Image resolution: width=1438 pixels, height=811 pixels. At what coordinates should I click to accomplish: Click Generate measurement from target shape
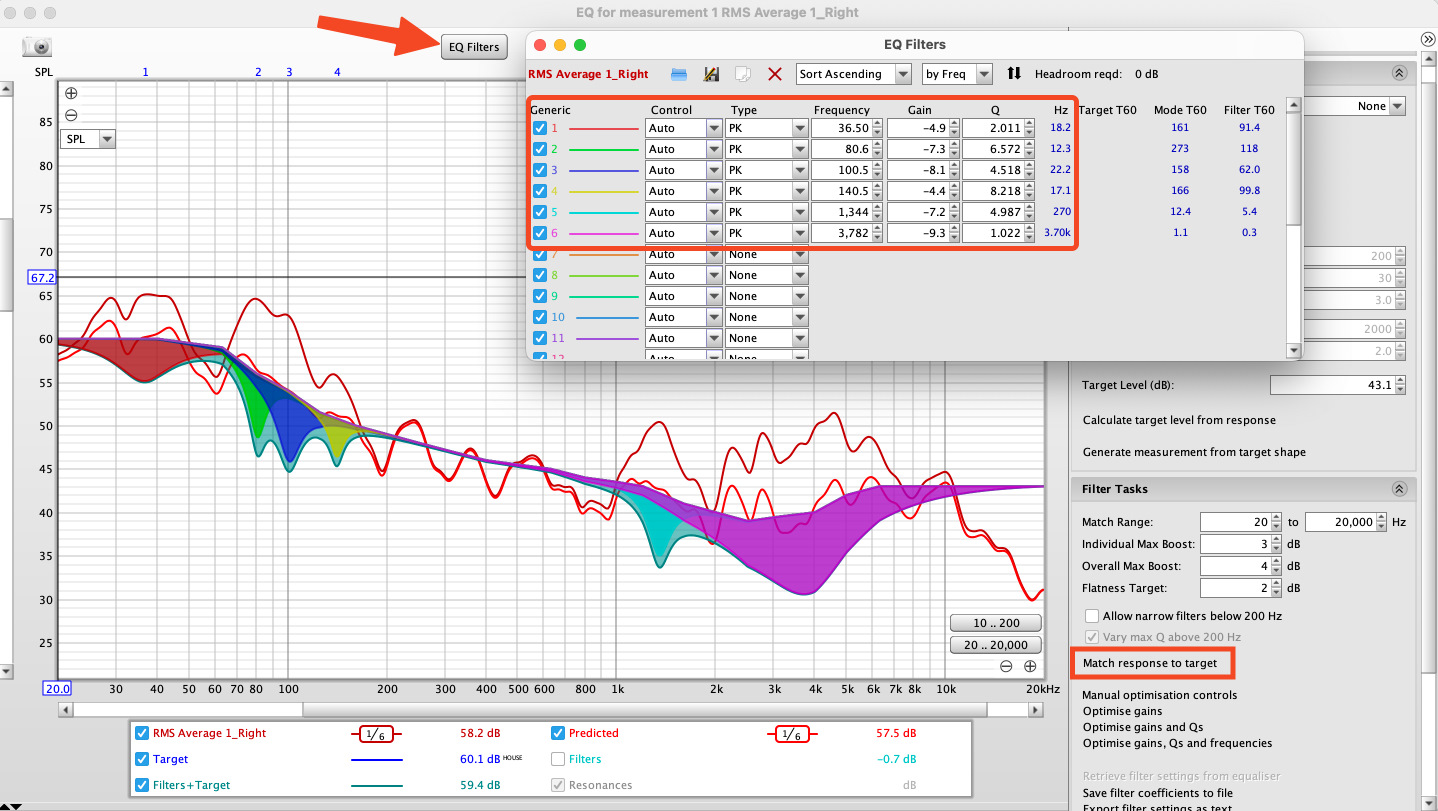click(1194, 452)
